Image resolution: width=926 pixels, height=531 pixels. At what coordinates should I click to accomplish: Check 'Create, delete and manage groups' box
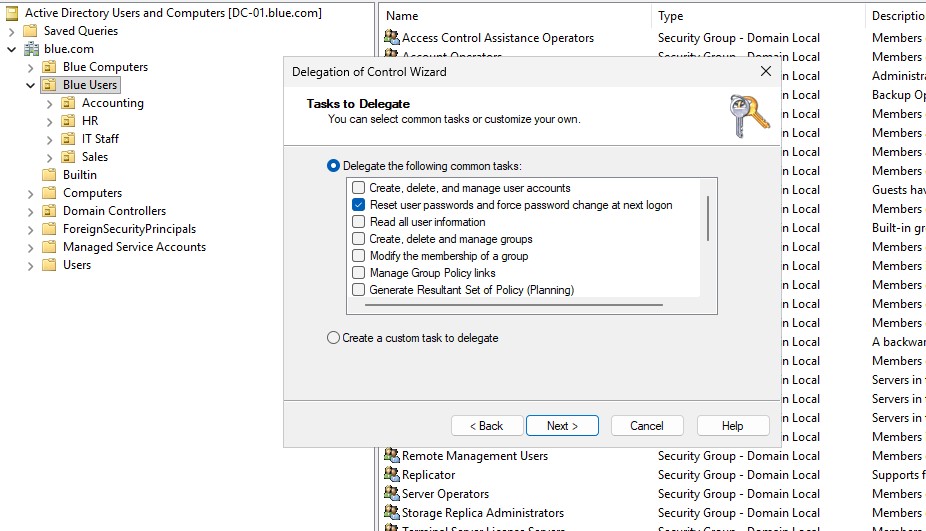(358, 239)
